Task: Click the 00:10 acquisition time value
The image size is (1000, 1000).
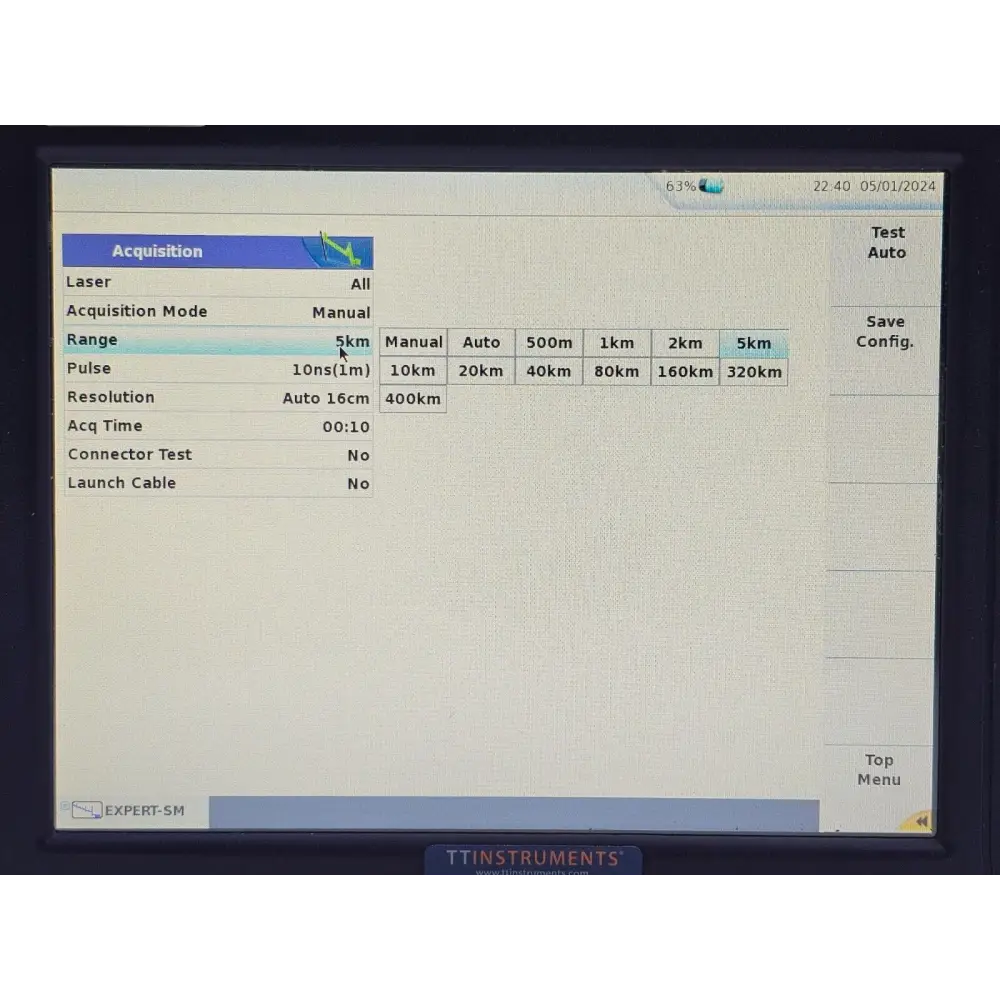Action: tap(346, 427)
